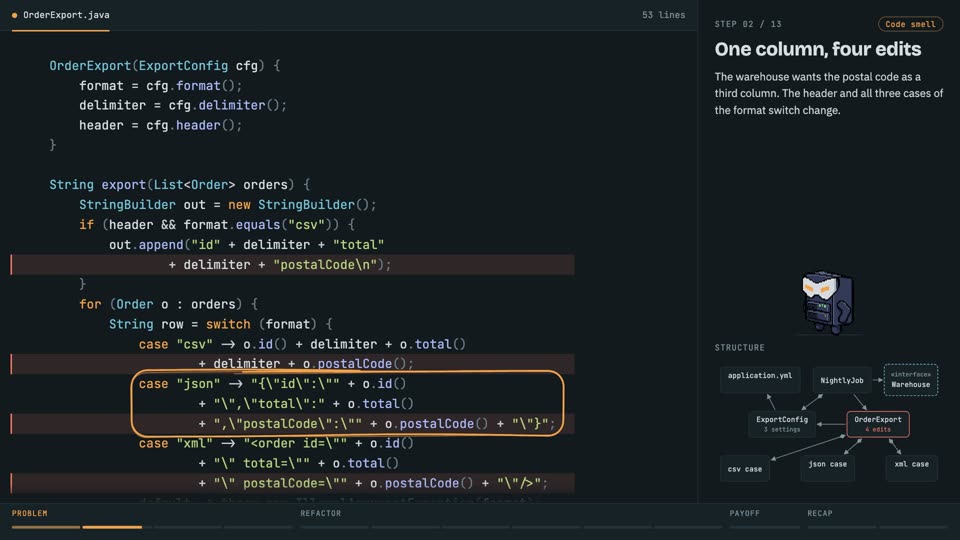
Task: Click the Code smell badge
Action: pos(910,24)
